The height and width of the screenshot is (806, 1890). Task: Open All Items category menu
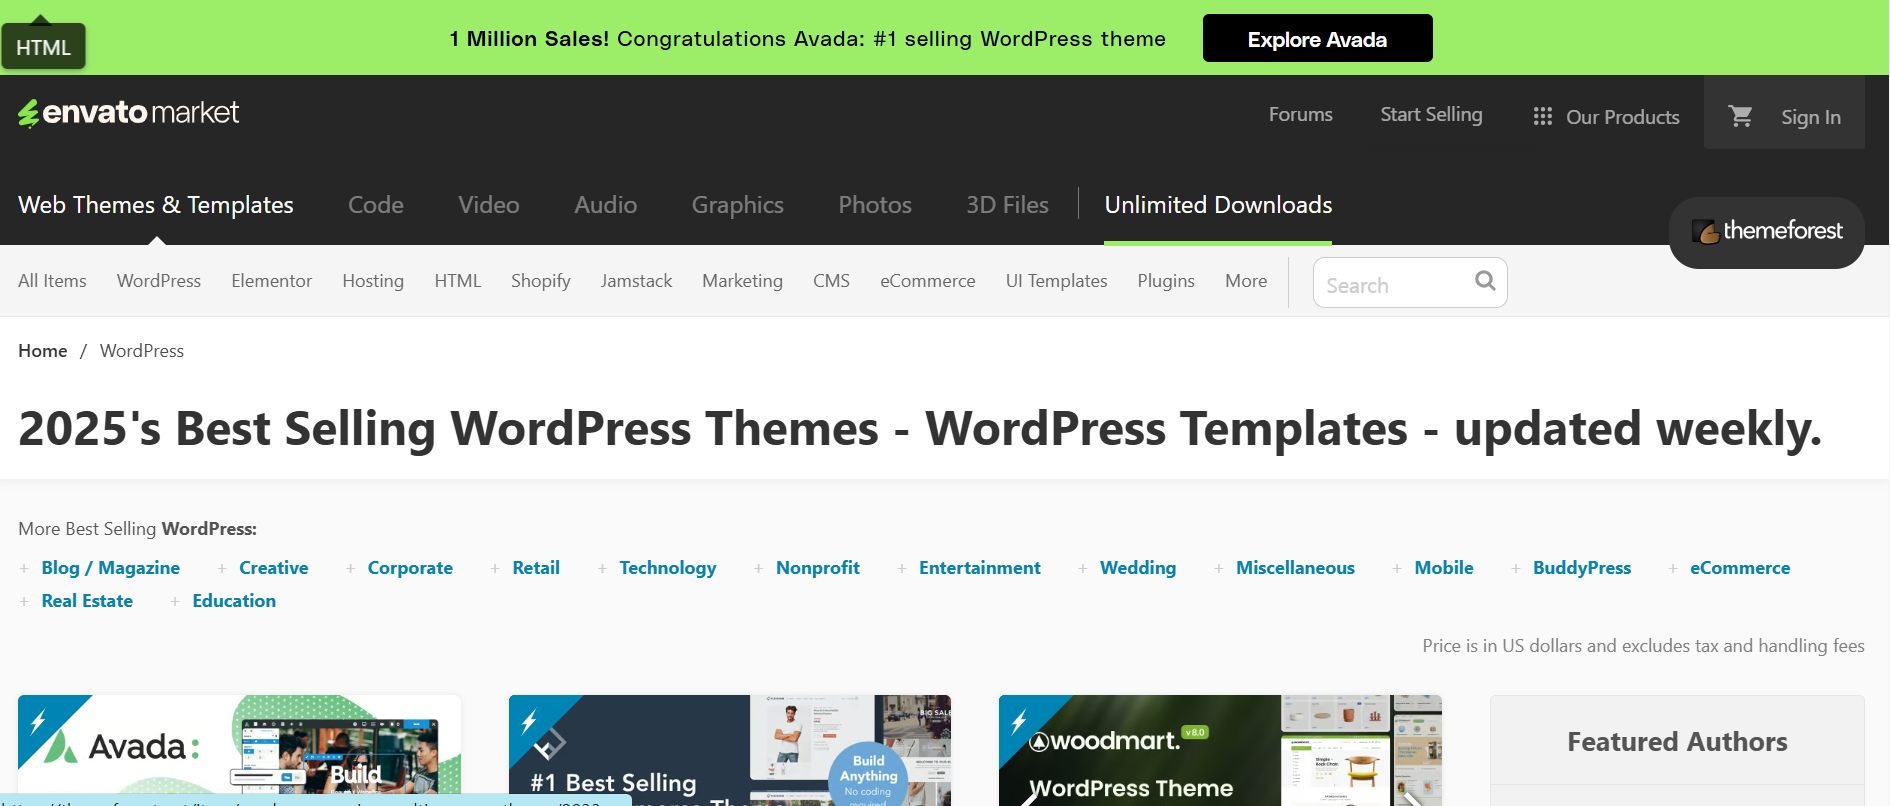[x=52, y=281]
